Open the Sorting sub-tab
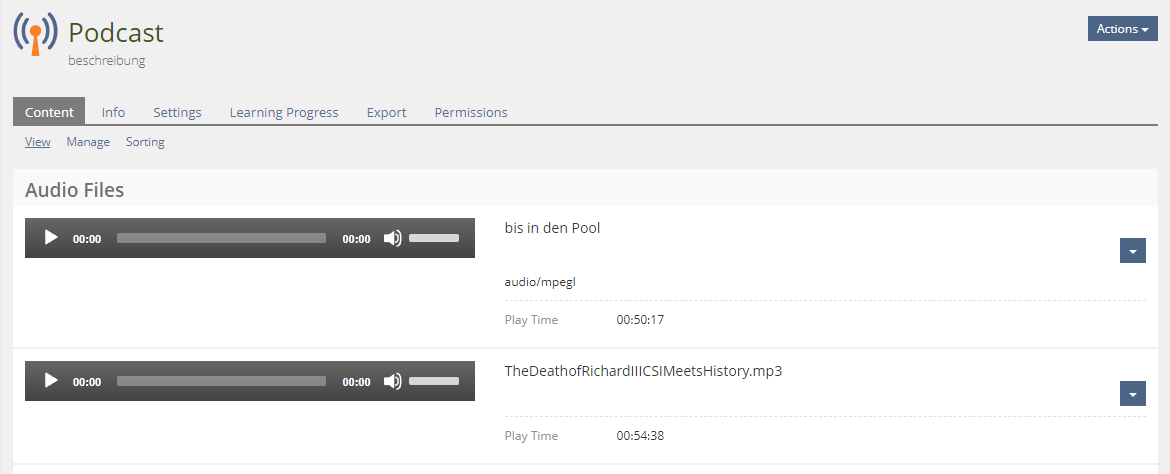The width and height of the screenshot is (1170, 474). pos(145,142)
